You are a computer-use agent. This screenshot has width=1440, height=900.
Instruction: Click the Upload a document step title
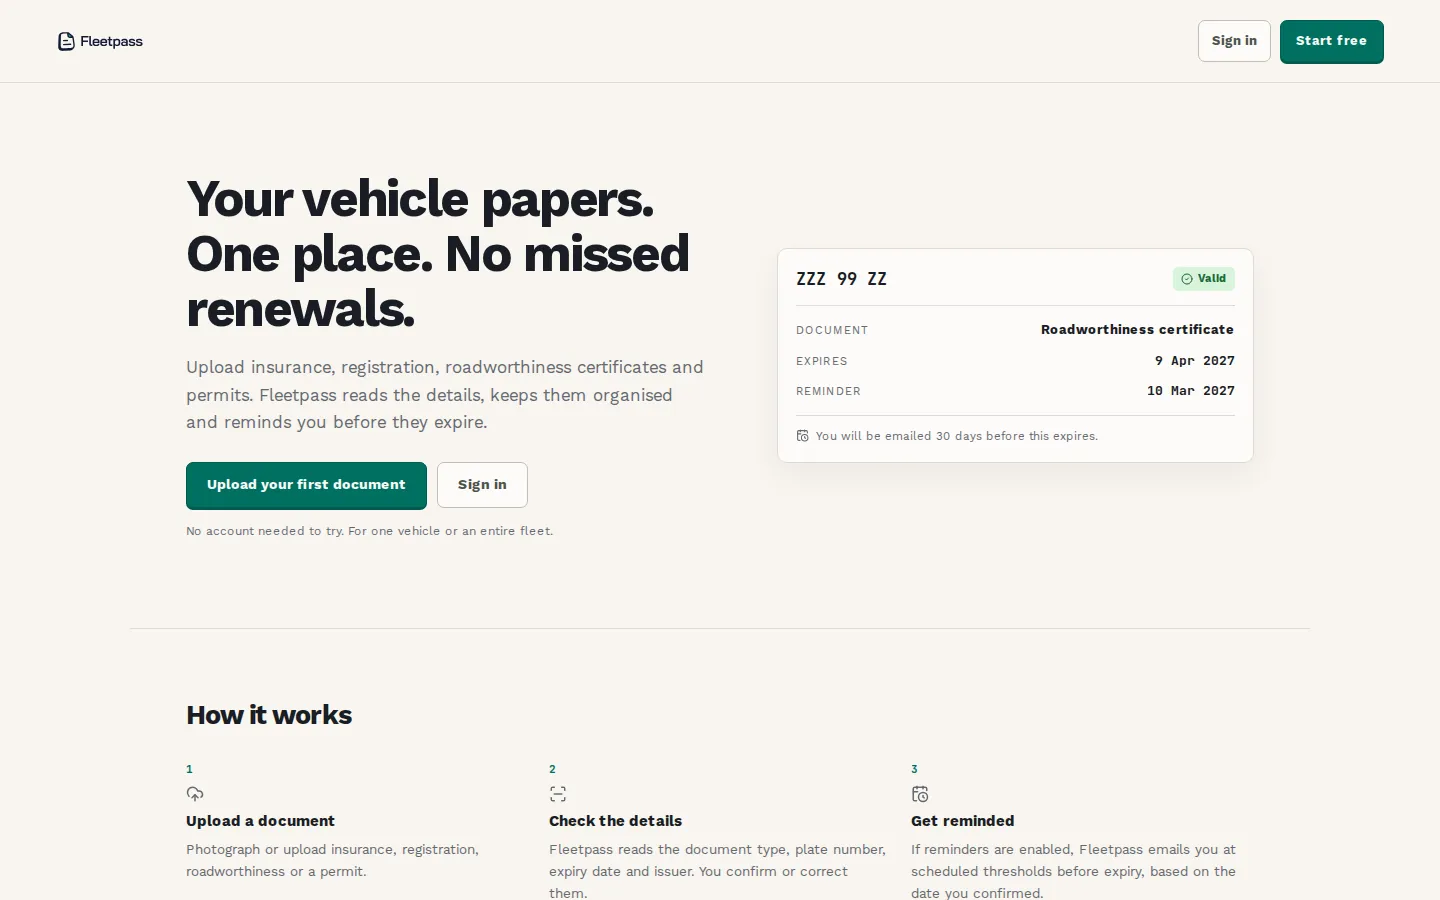[x=260, y=821]
